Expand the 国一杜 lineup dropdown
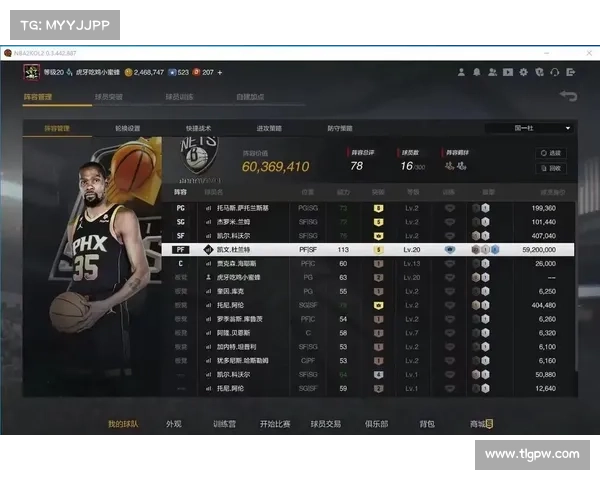Viewport: 600px width, 480px height. pyautogui.click(x=529, y=128)
